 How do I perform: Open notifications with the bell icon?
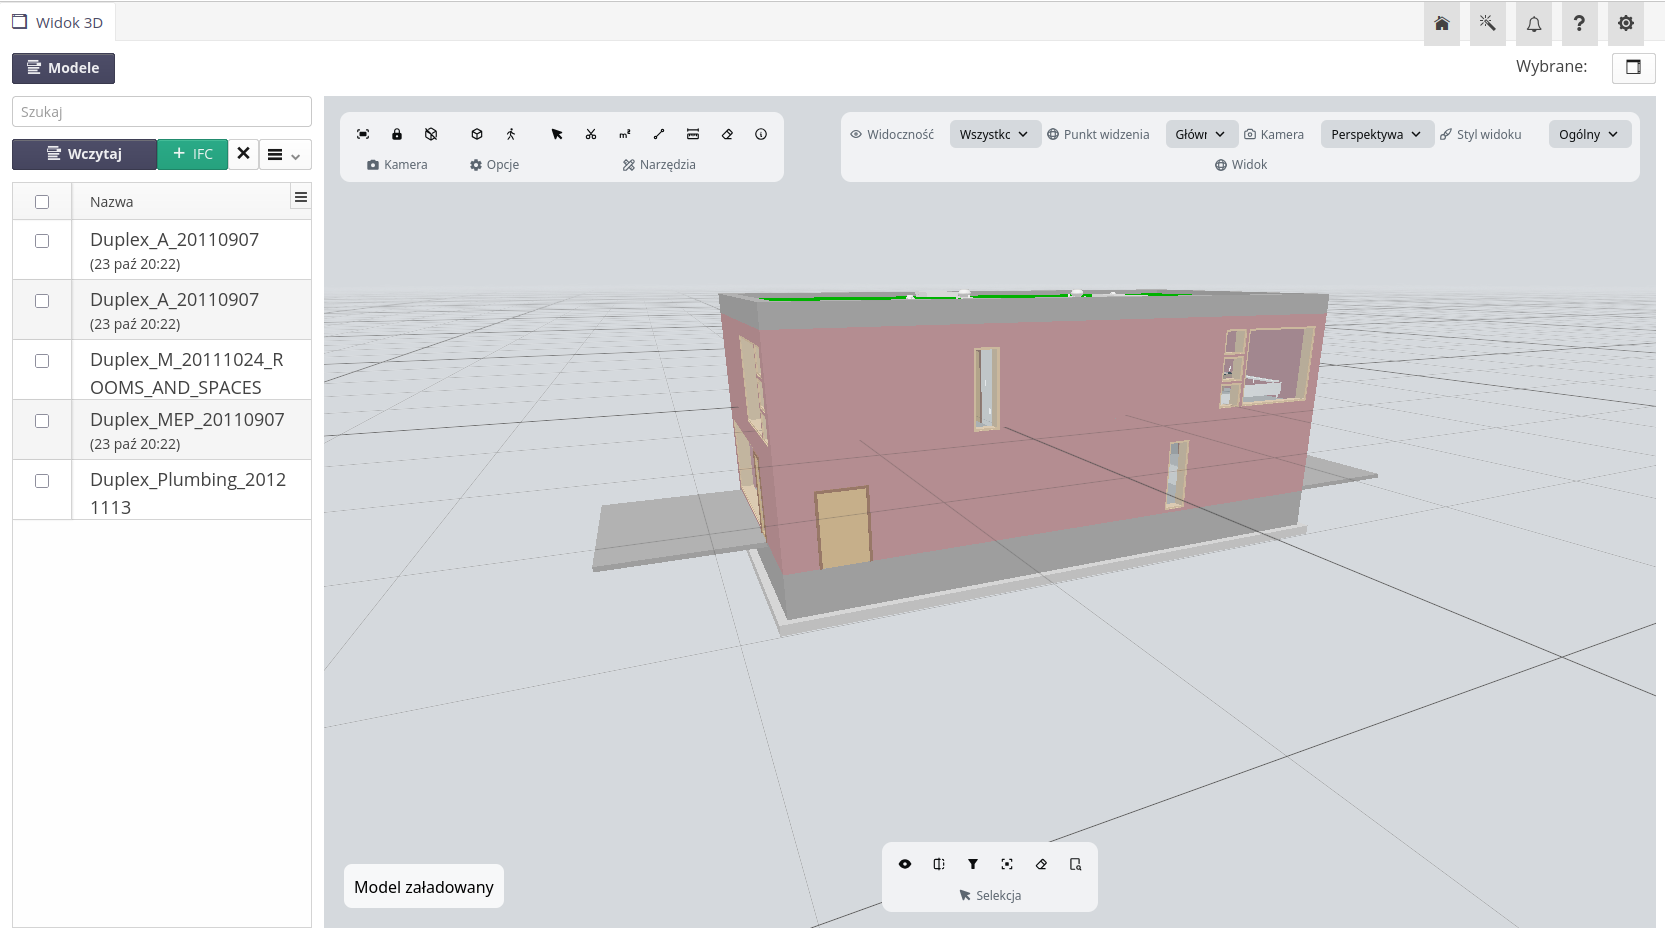click(x=1534, y=23)
